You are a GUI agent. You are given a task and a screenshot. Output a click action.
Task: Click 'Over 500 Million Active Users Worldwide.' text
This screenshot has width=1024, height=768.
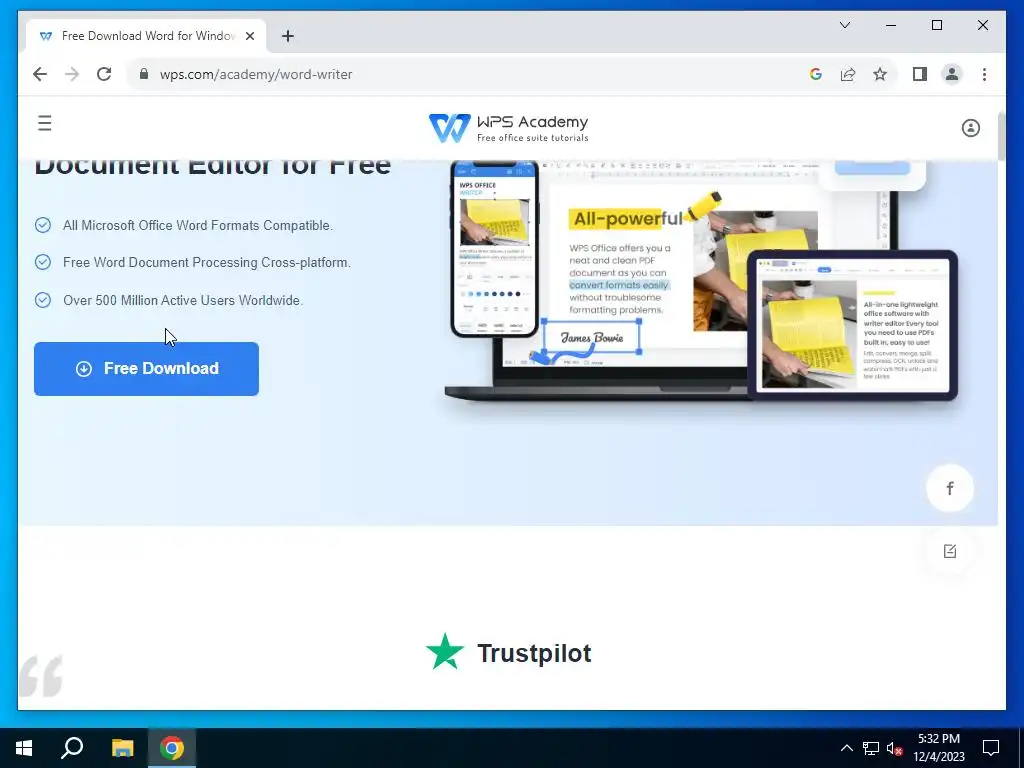click(x=183, y=300)
